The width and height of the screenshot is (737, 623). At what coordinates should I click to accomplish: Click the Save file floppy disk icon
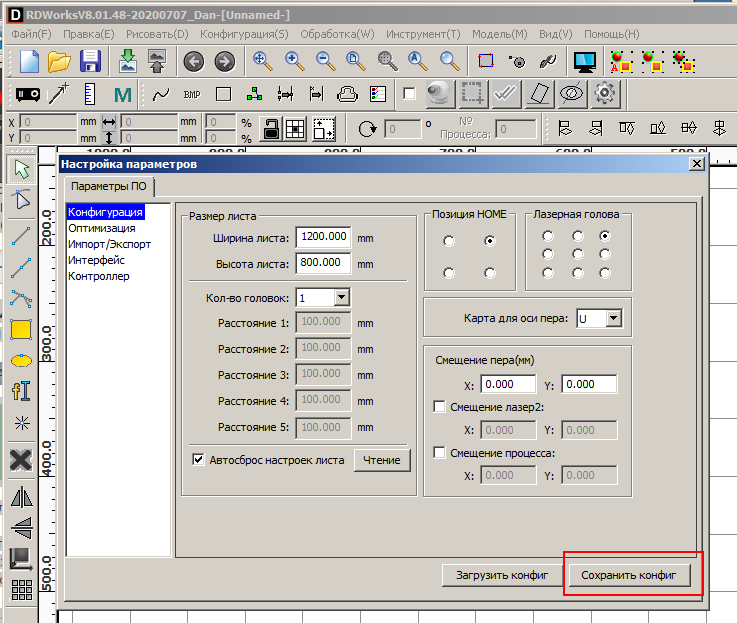tap(90, 61)
